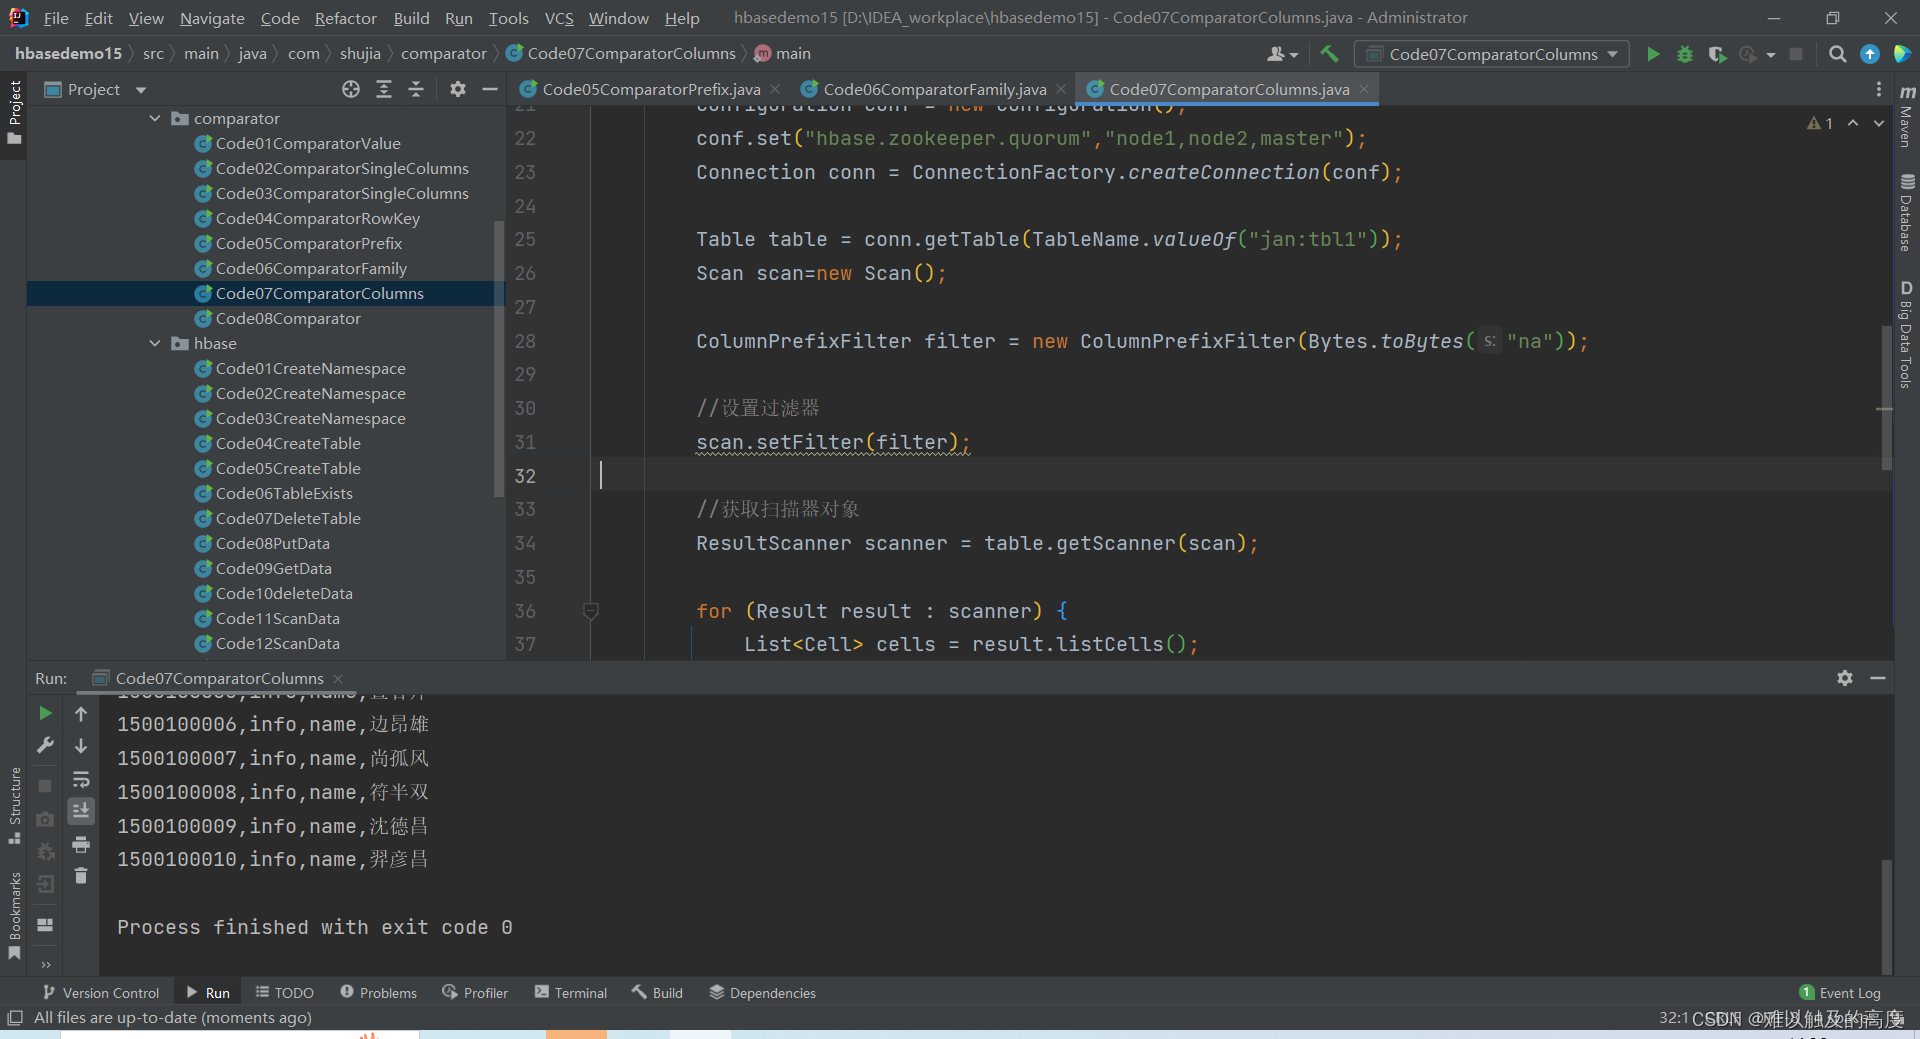This screenshot has width=1920, height=1039.
Task: Print the console output
Action: [81, 845]
